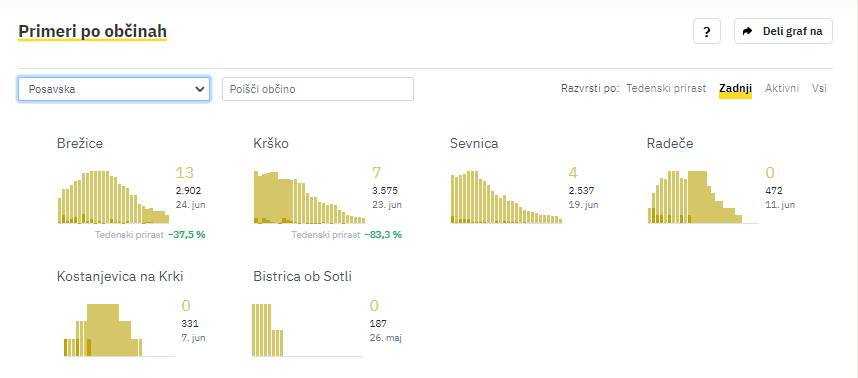Select the Sevnica chart thumbnail
Screen dimensions: 858x378
tap(506, 197)
